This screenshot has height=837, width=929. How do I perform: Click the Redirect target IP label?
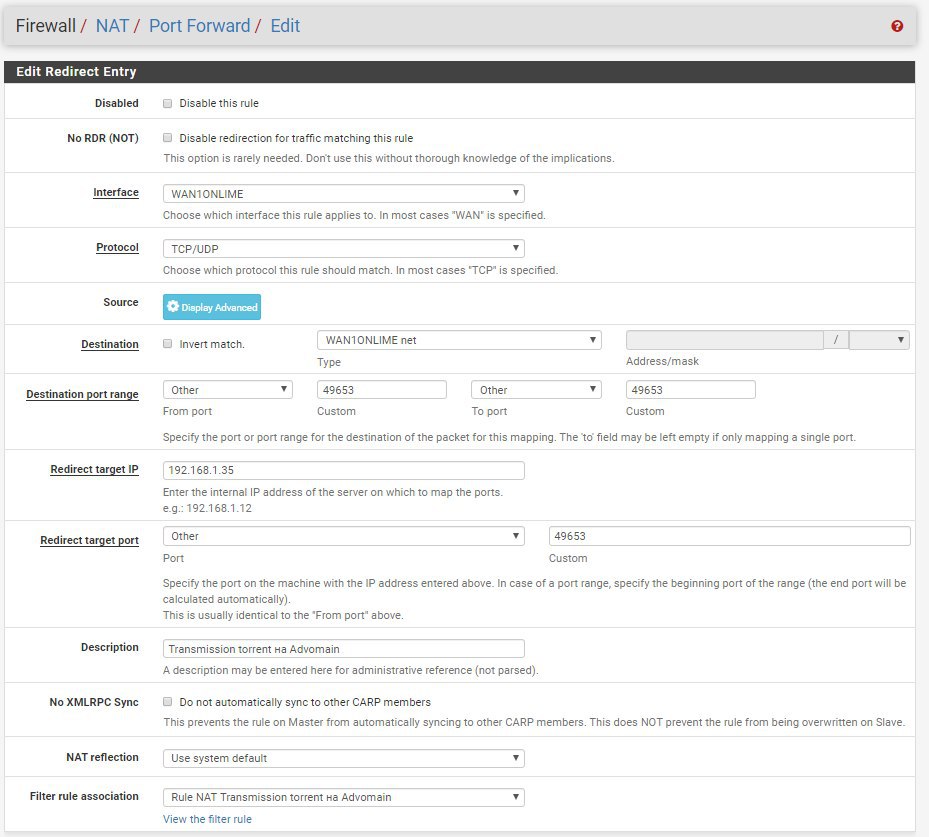coord(94,469)
